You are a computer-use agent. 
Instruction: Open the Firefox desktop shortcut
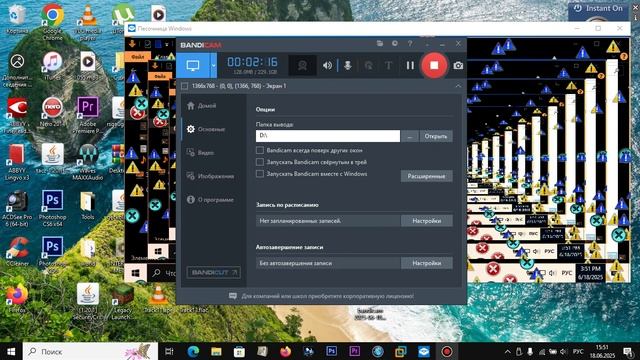pyautogui.click(x=17, y=298)
